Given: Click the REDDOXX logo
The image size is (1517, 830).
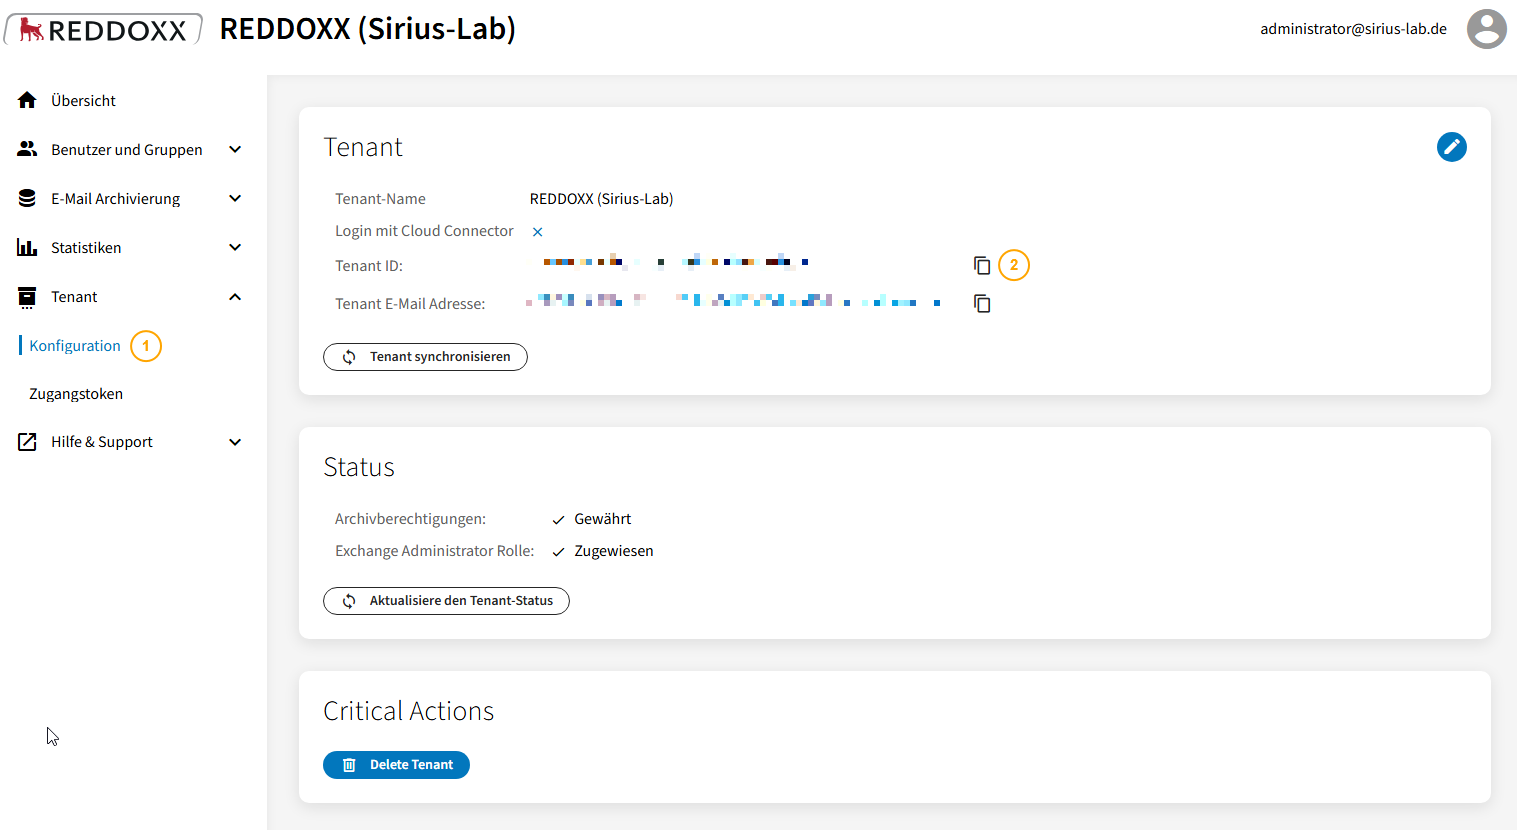Looking at the screenshot, I should click(103, 29).
